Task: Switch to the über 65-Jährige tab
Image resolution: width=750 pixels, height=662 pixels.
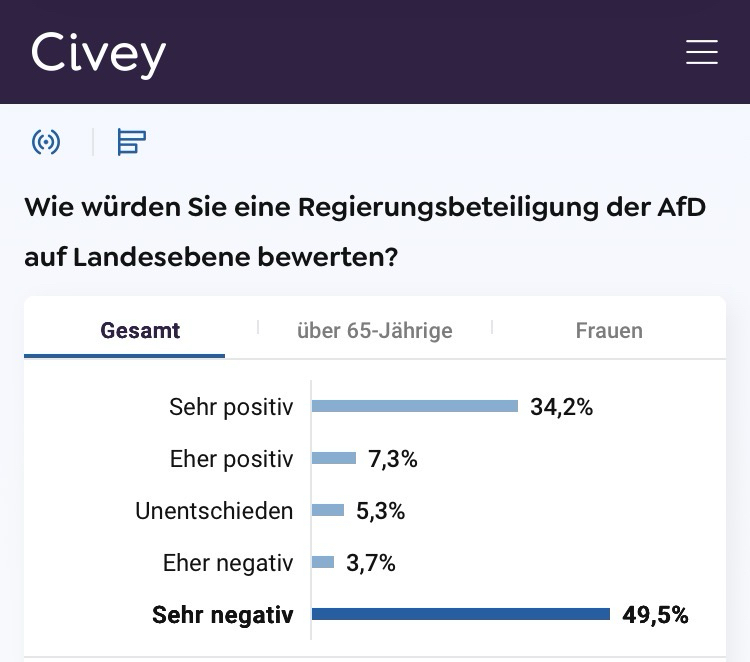Action: [x=374, y=330]
